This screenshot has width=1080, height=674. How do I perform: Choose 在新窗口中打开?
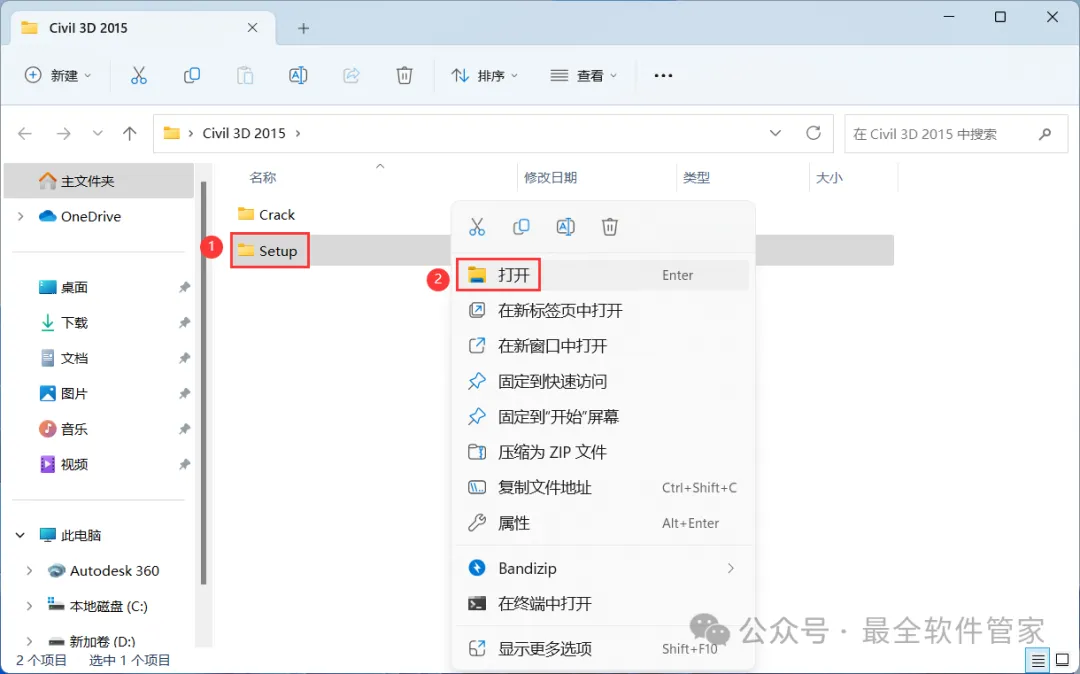(603, 346)
